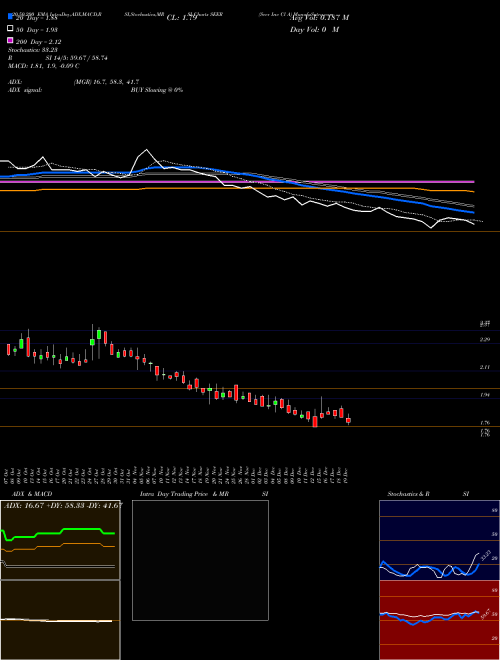This screenshot has width=500, height=660.
Task: Click the 'Intra Day Trading Price & MR' title
Action: 184,494
